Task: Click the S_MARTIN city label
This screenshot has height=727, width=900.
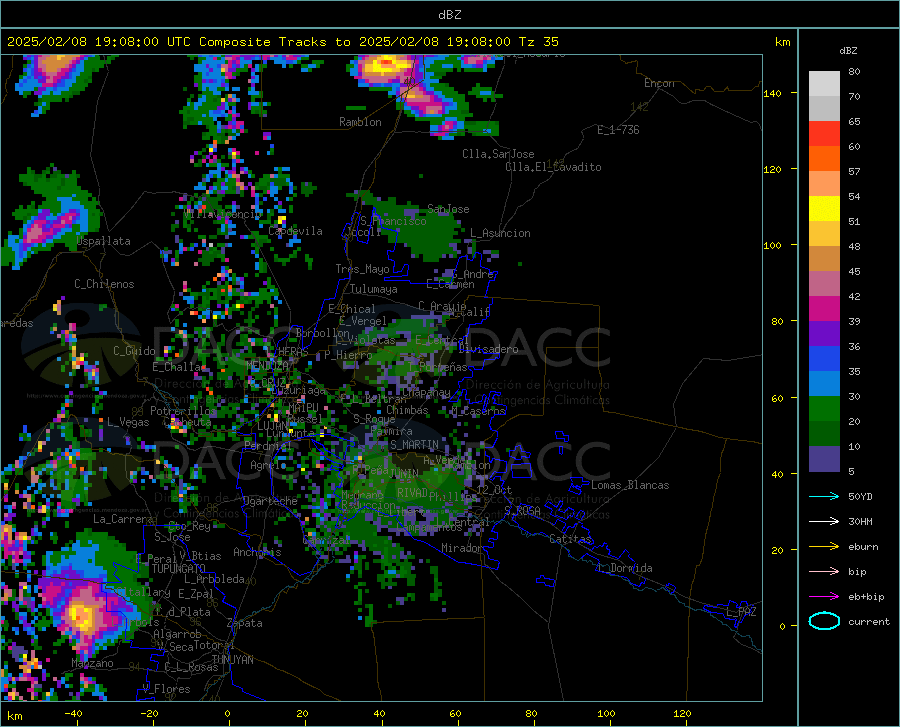Action: click(x=414, y=445)
